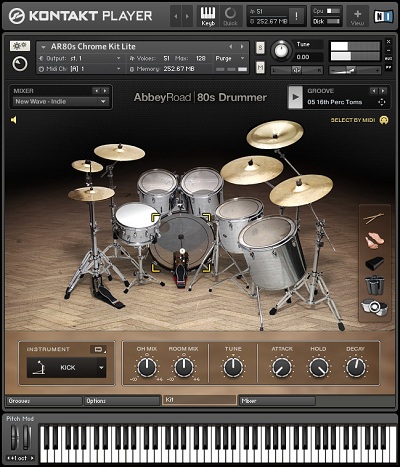
Task: Click the TUNE knob in the kit panel
Action: coord(233,367)
